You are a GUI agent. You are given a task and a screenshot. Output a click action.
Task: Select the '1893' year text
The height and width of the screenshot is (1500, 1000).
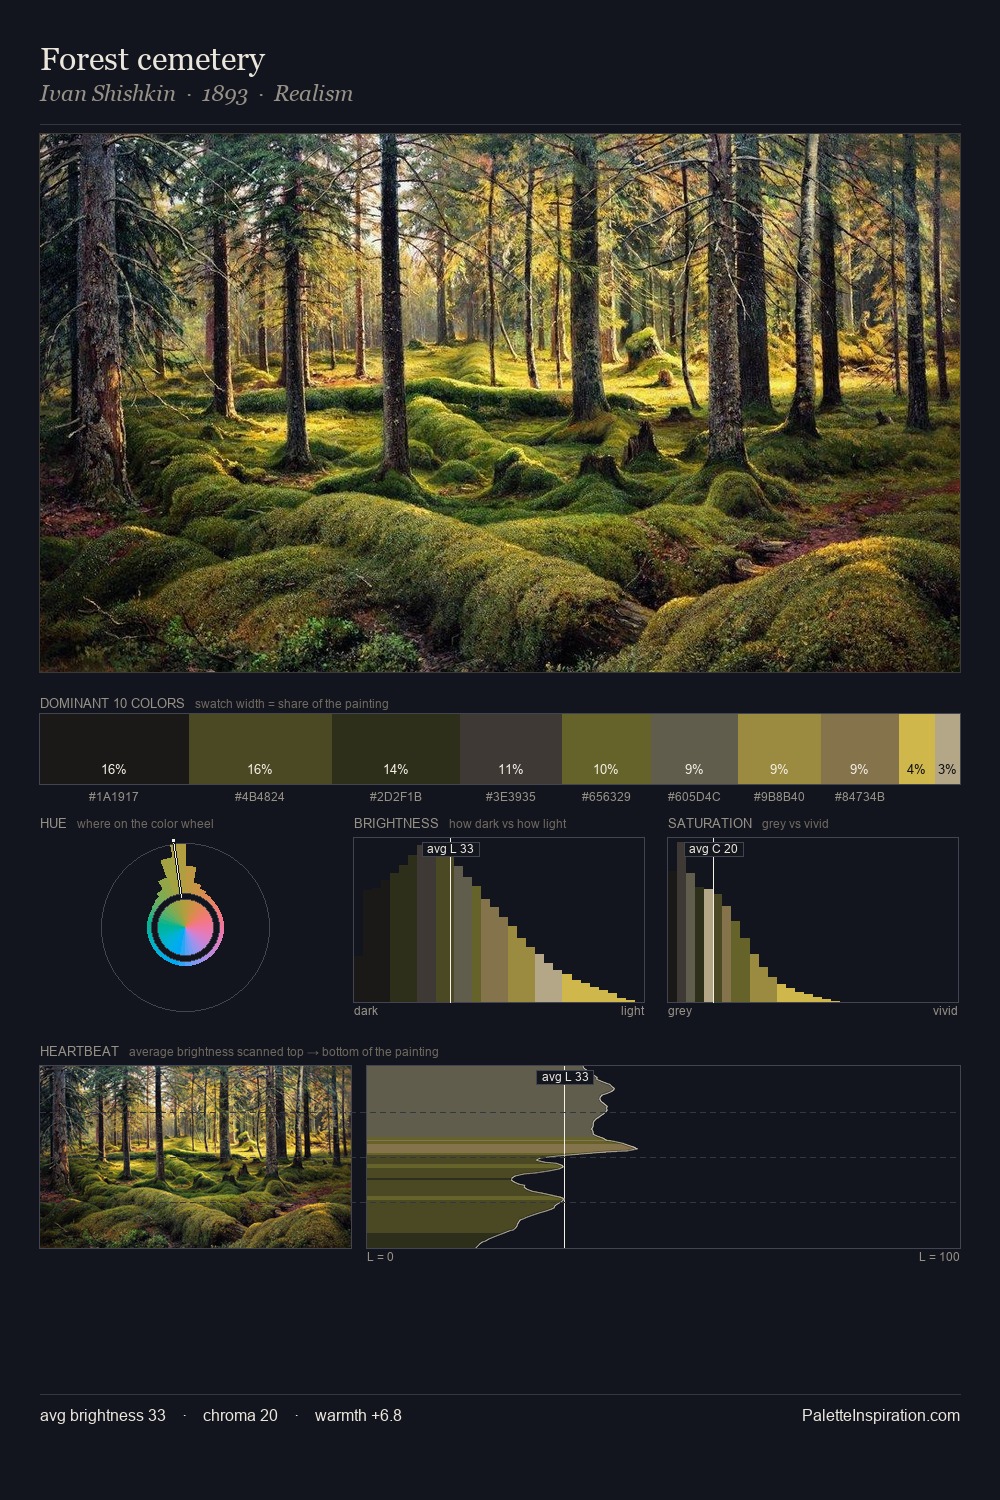(224, 94)
